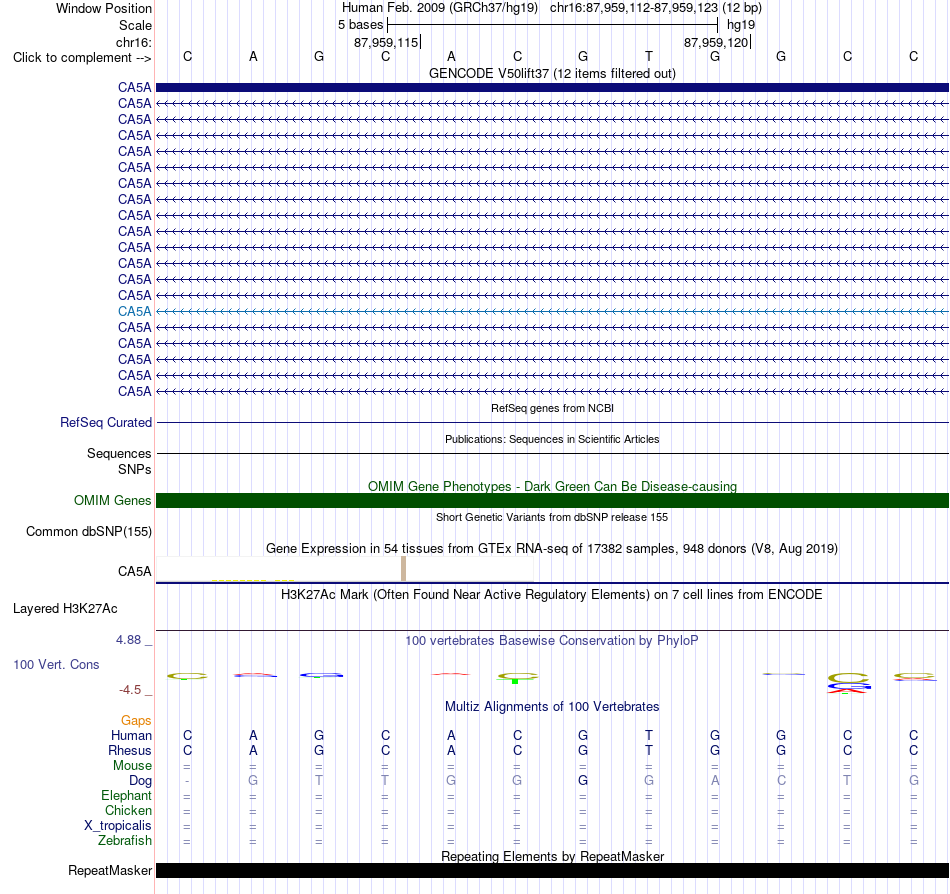Image resolution: width=950 pixels, height=894 pixels.
Task: Click the Chicken alignment row label
Action: (x=128, y=810)
